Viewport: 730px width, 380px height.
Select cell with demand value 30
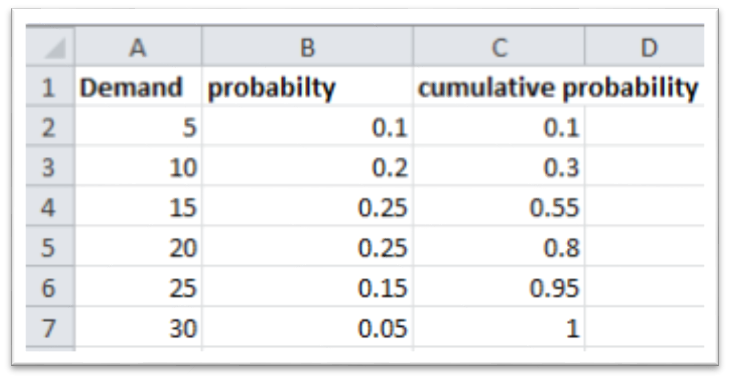tap(138, 327)
